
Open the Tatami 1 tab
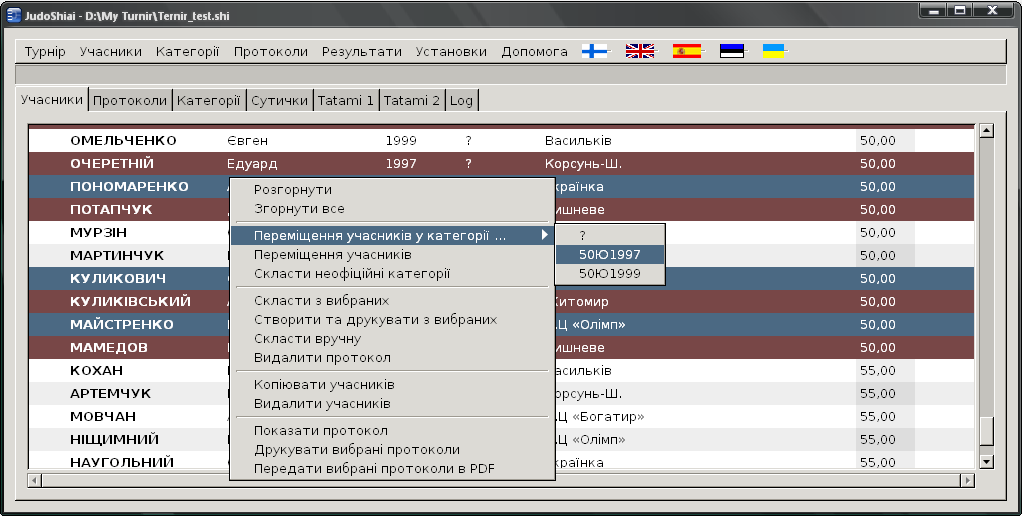[345, 101]
